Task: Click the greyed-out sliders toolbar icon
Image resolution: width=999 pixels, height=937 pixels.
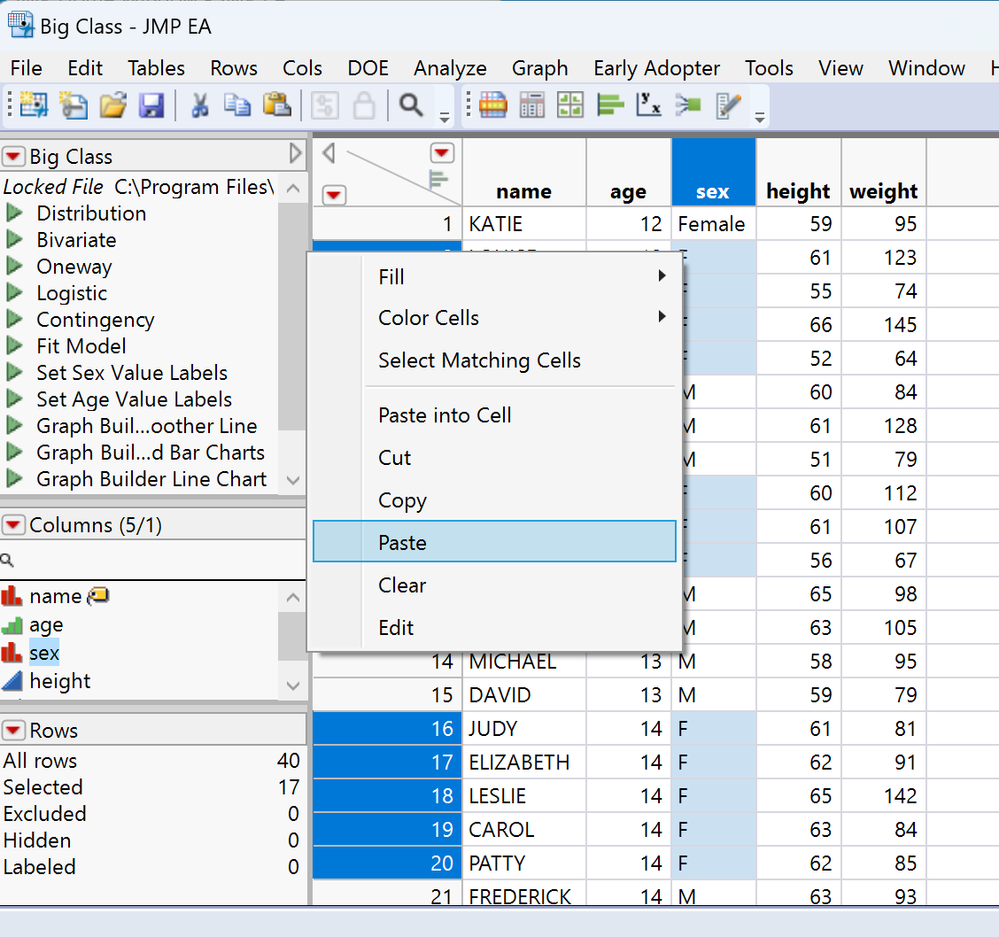Action: point(324,105)
